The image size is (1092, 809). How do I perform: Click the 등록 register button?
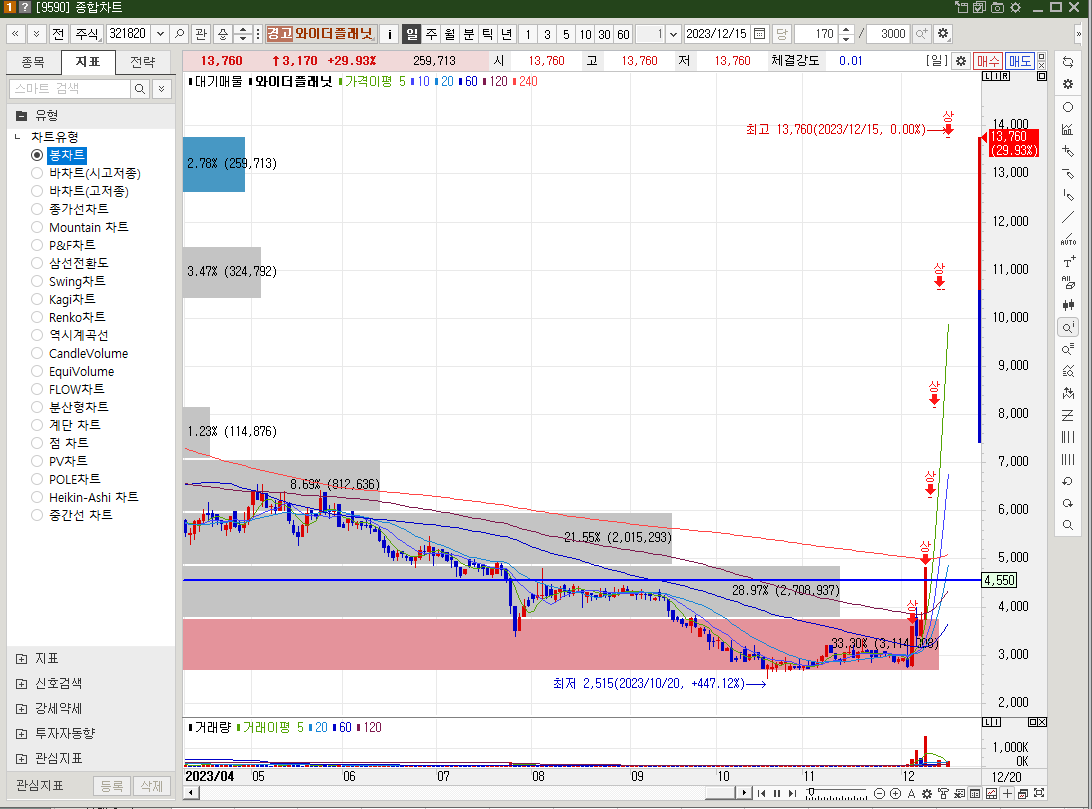[x=111, y=786]
